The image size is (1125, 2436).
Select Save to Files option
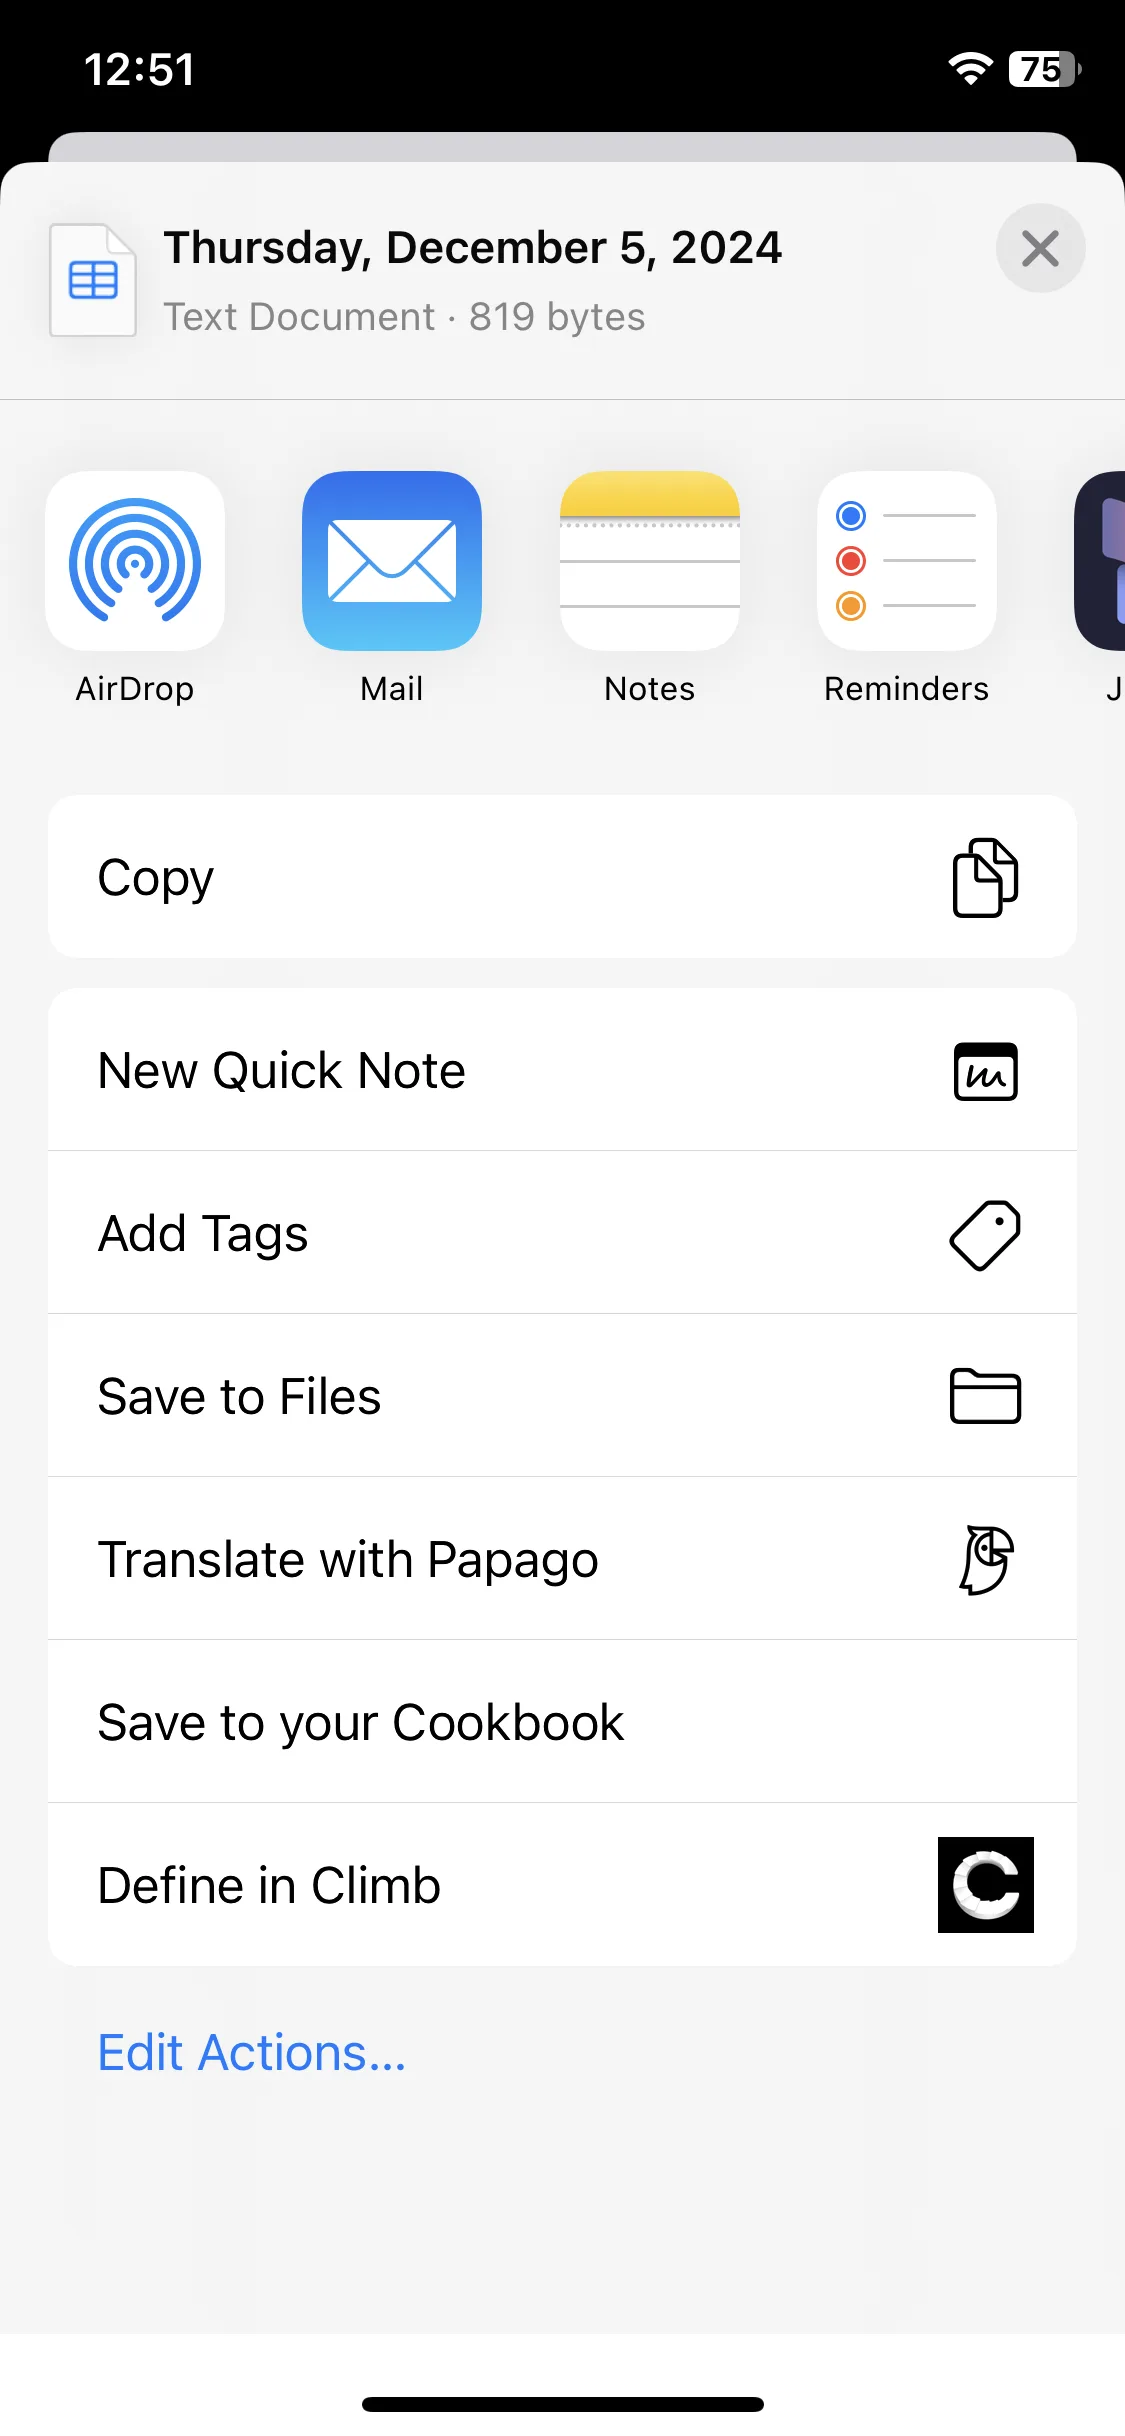(x=562, y=1396)
